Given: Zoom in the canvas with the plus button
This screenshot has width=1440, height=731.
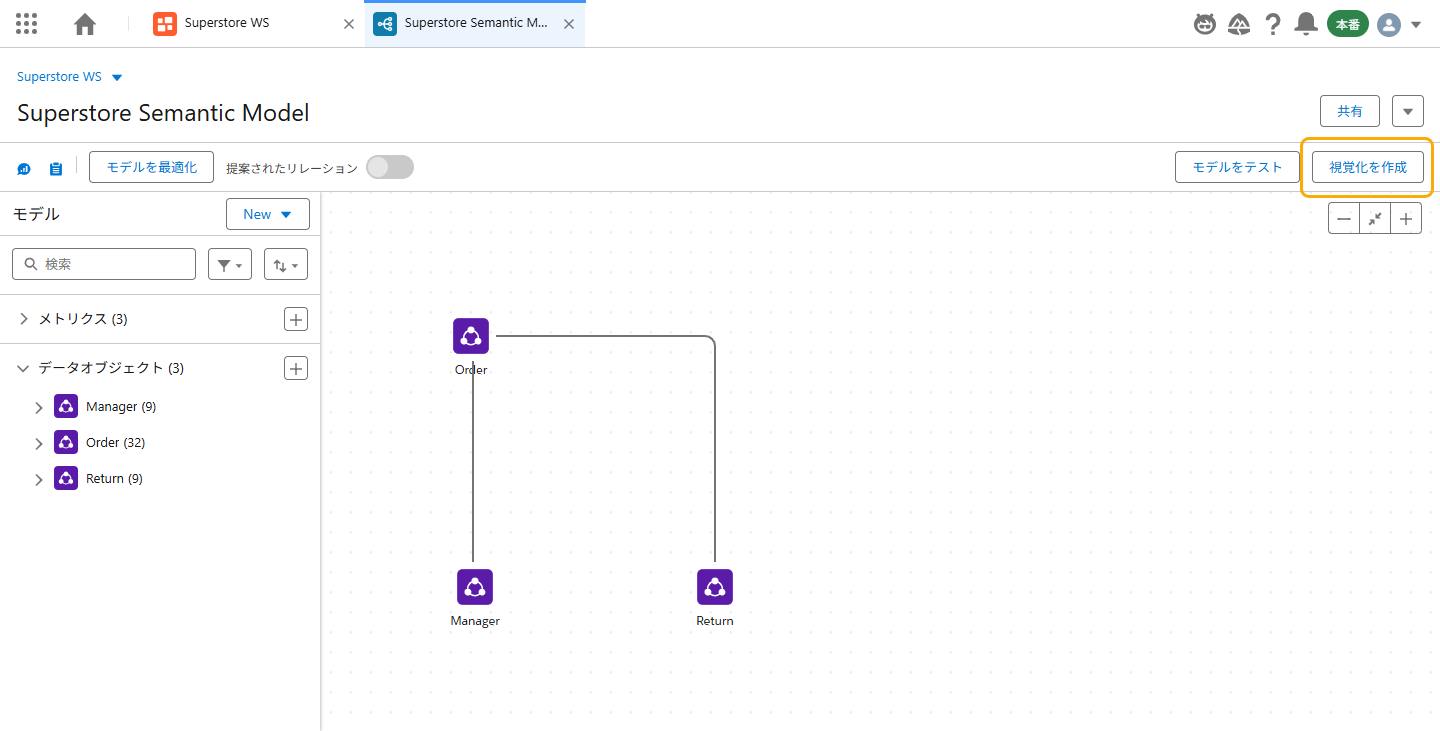Looking at the screenshot, I should click(1406, 218).
